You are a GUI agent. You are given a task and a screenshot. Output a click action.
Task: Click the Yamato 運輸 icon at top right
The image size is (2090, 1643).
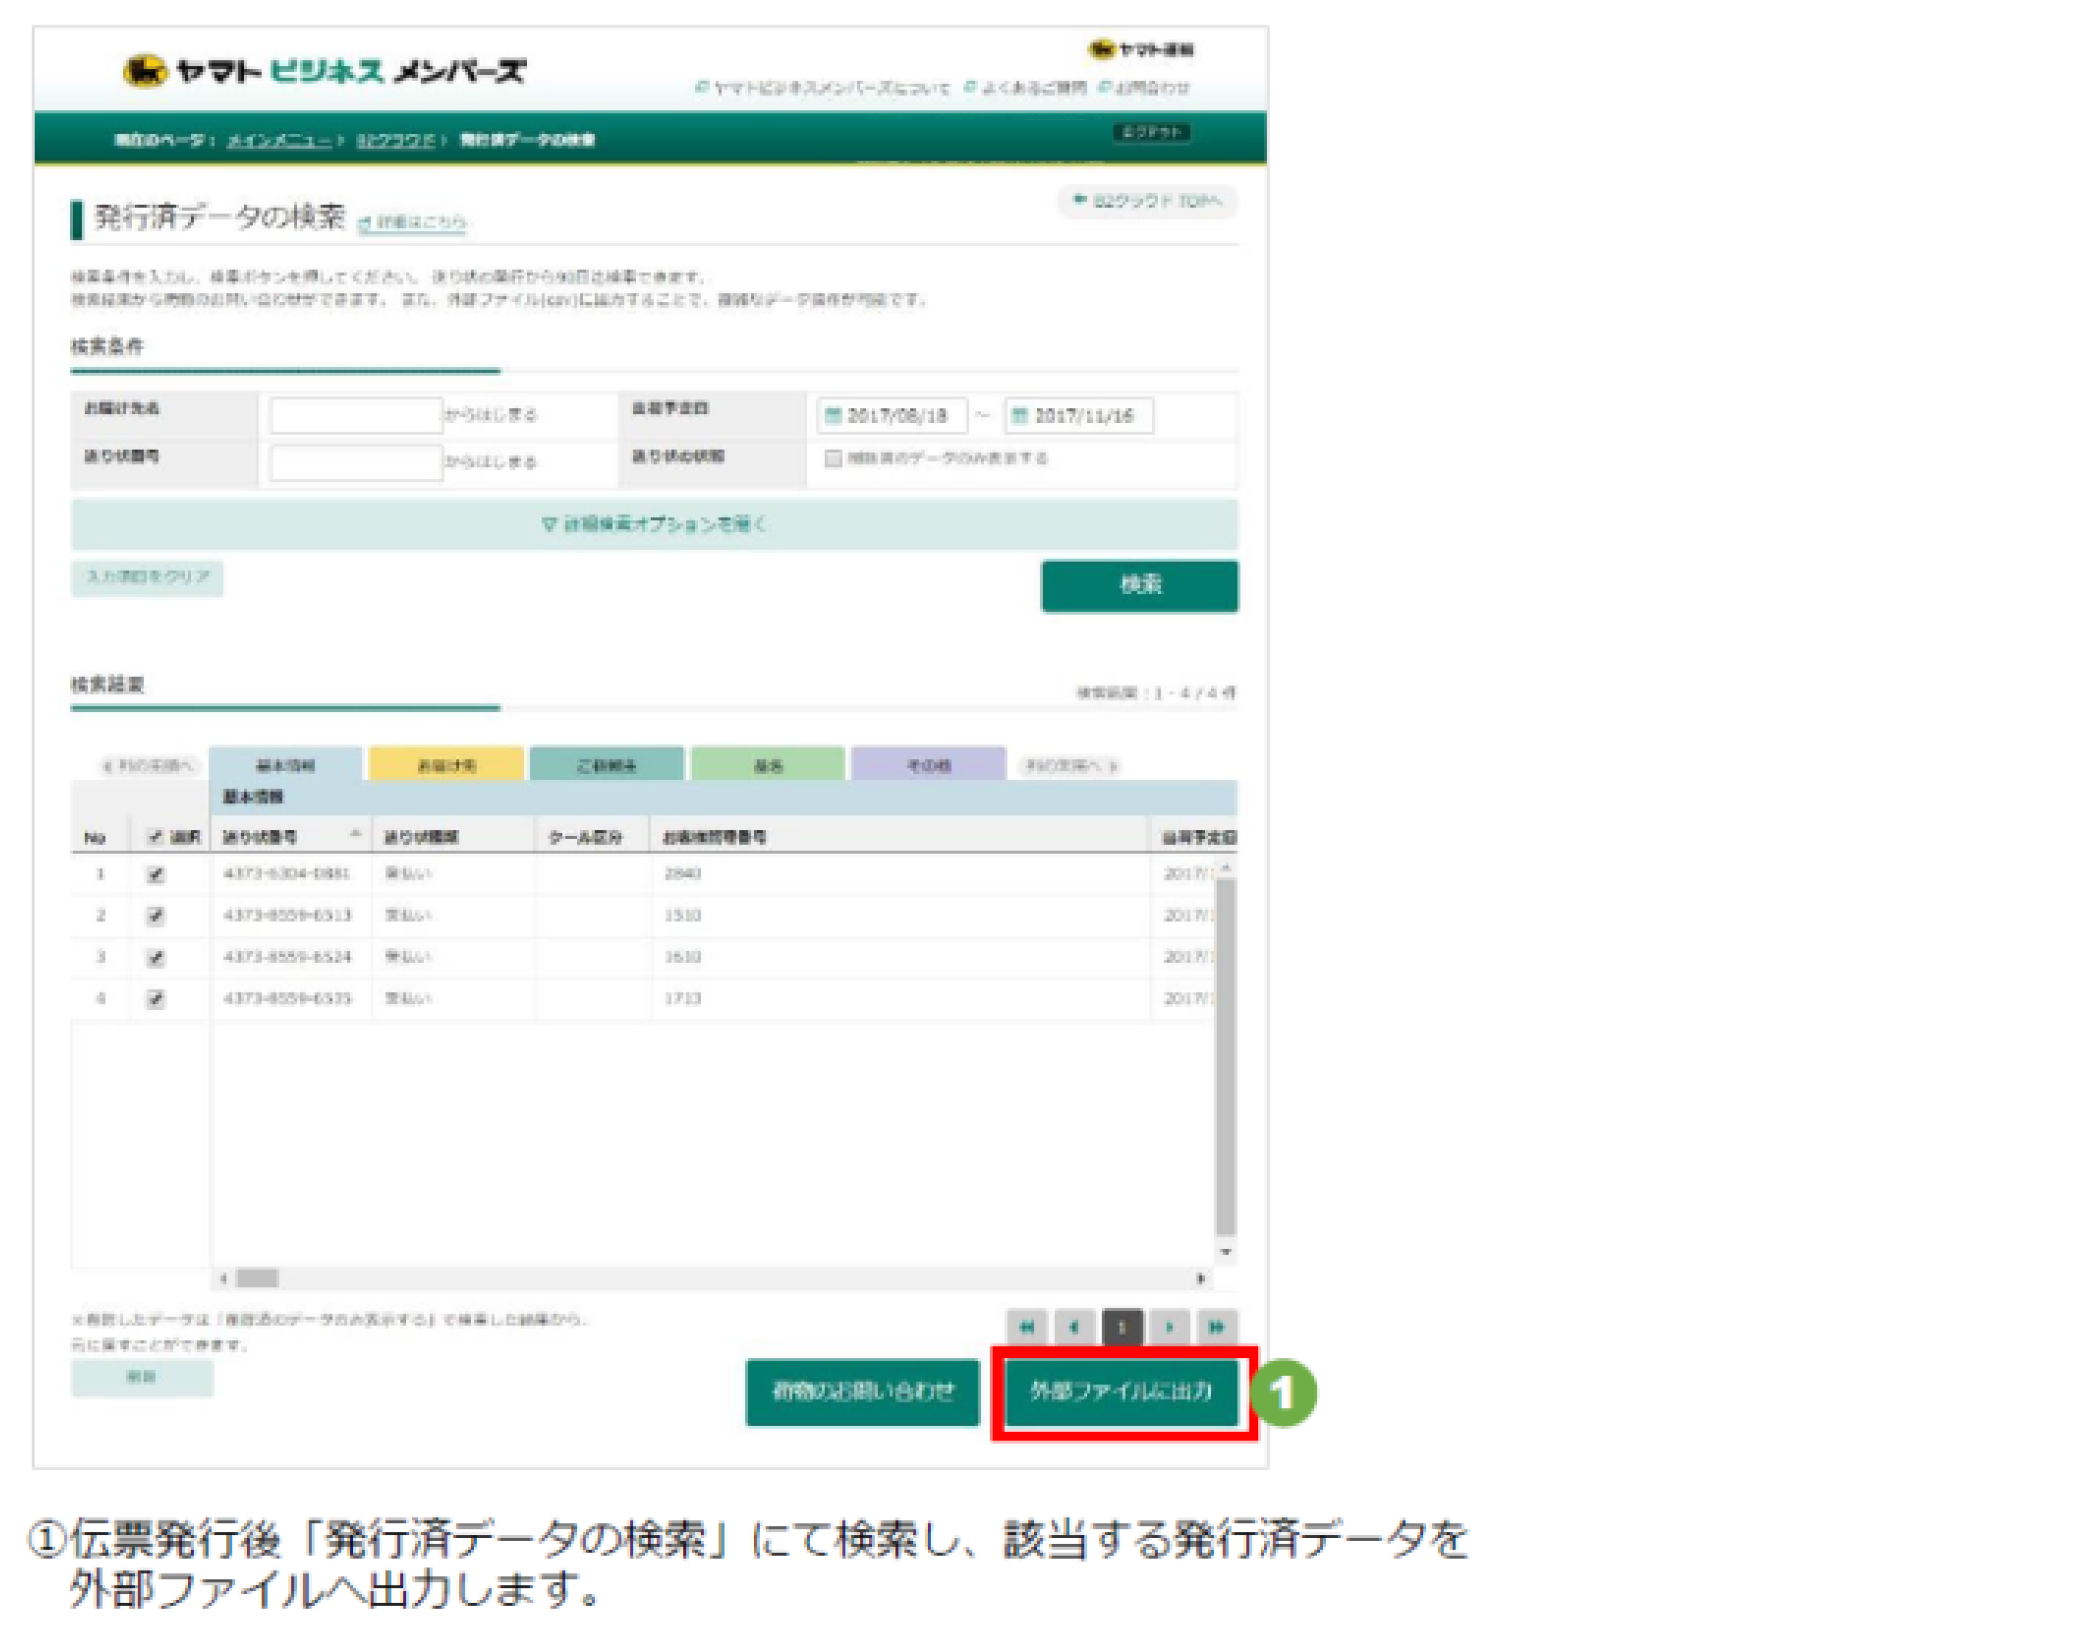click(1098, 47)
